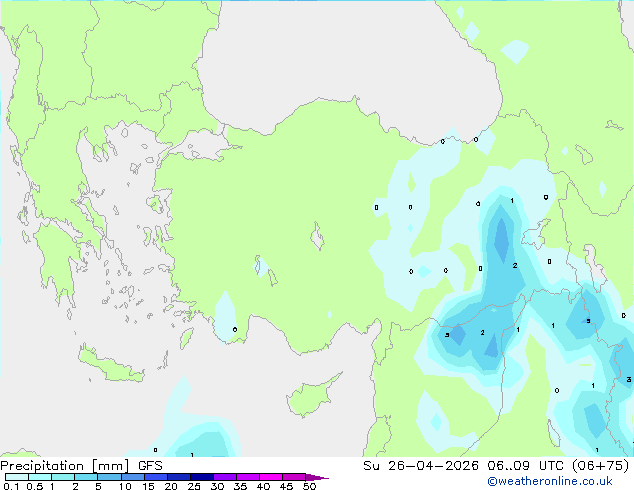Select the legend swatch between 1 and 2
Viewport: 634px width, 490px height.
click(x=63, y=477)
